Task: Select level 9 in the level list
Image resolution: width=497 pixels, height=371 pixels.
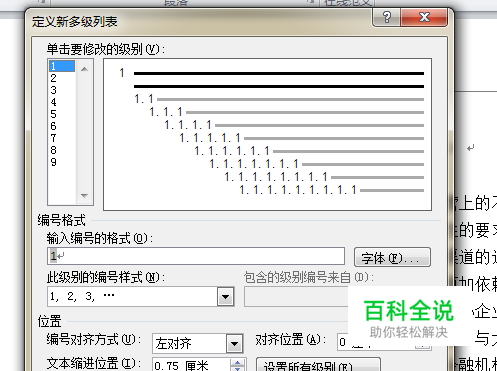Action: (62, 162)
